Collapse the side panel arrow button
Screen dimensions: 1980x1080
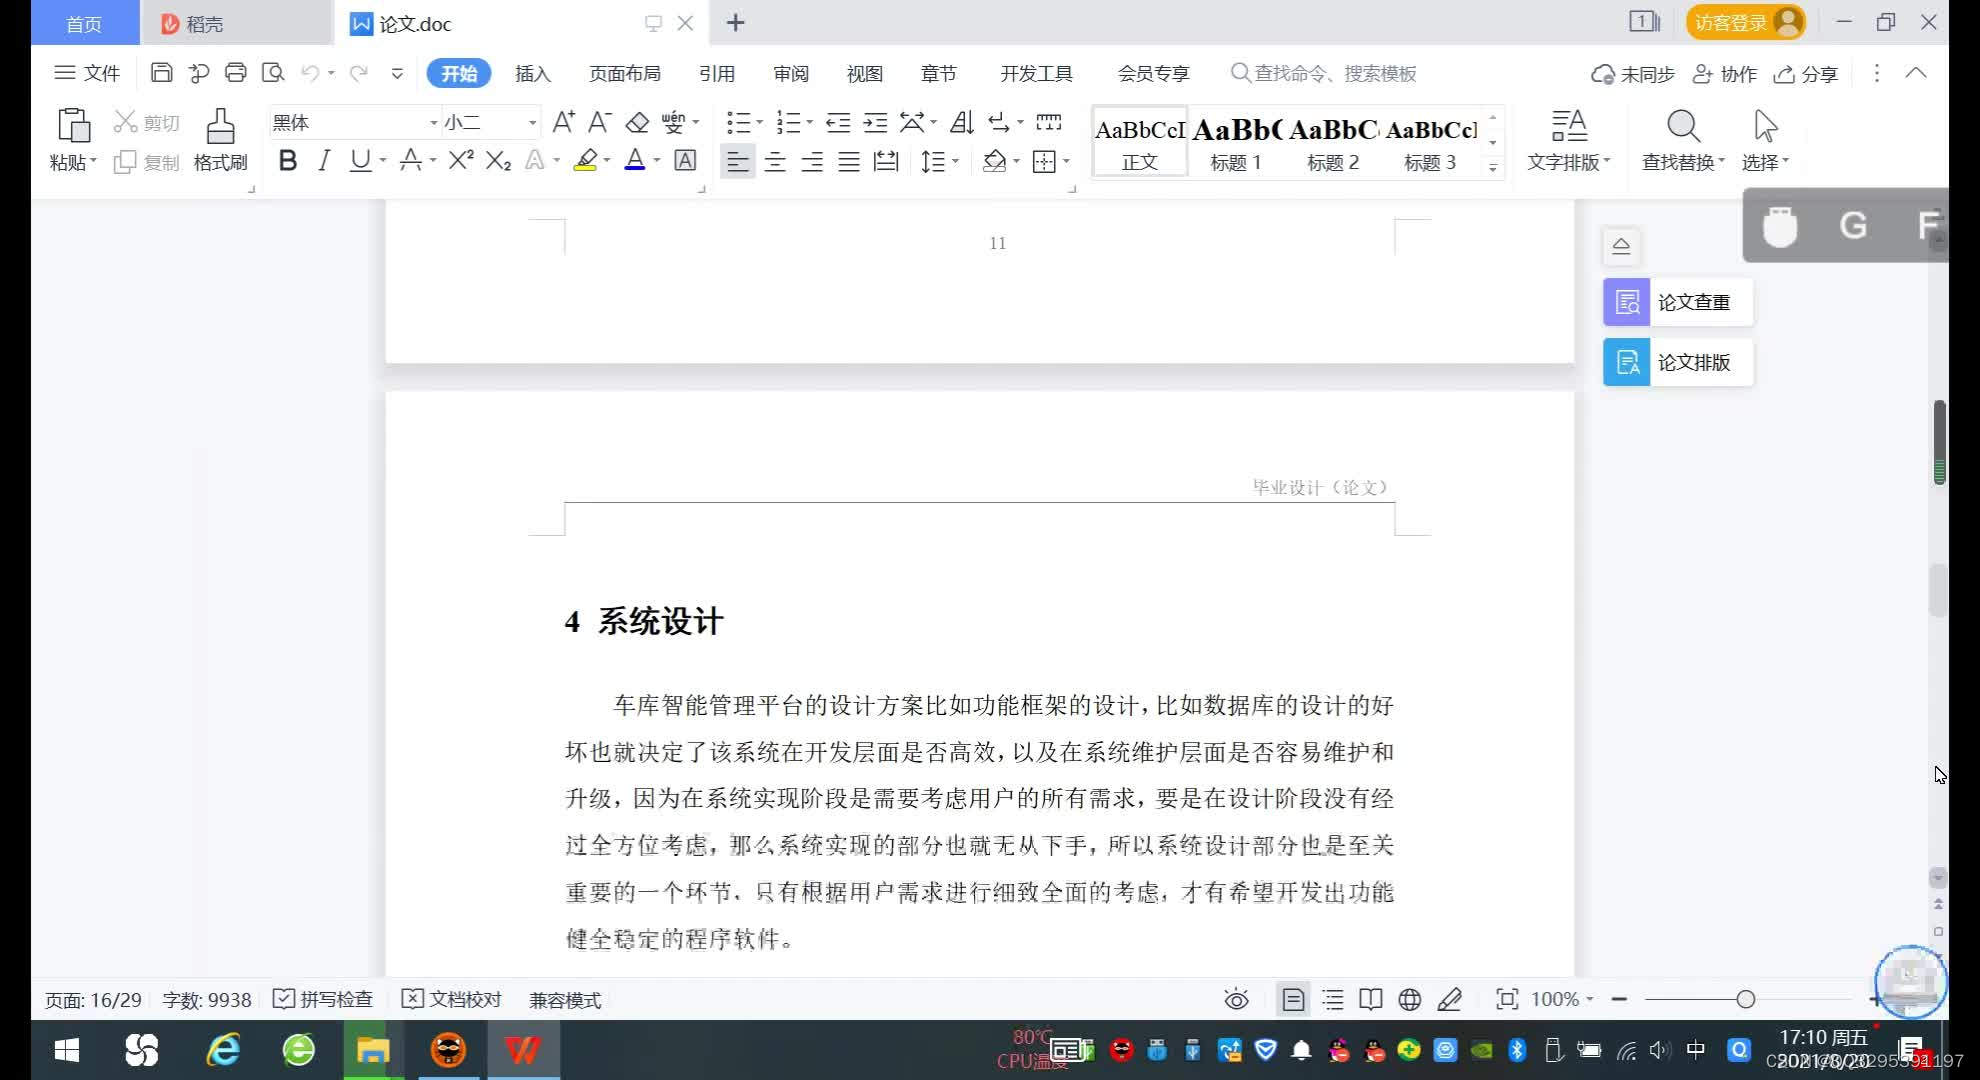(1621, 246)
